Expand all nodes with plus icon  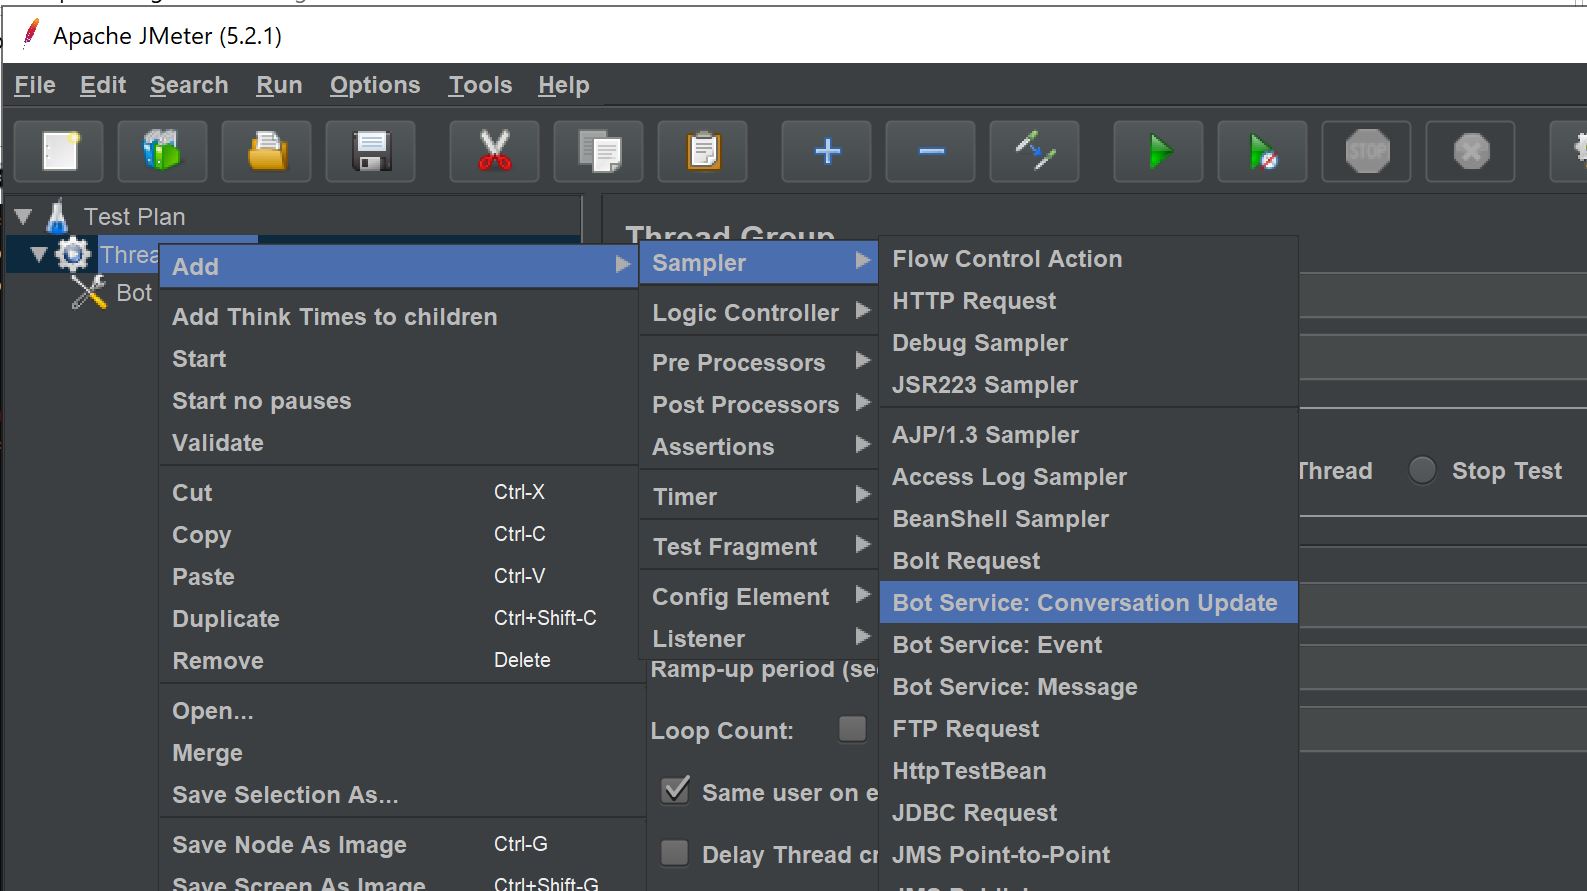(x=827, y=152)
